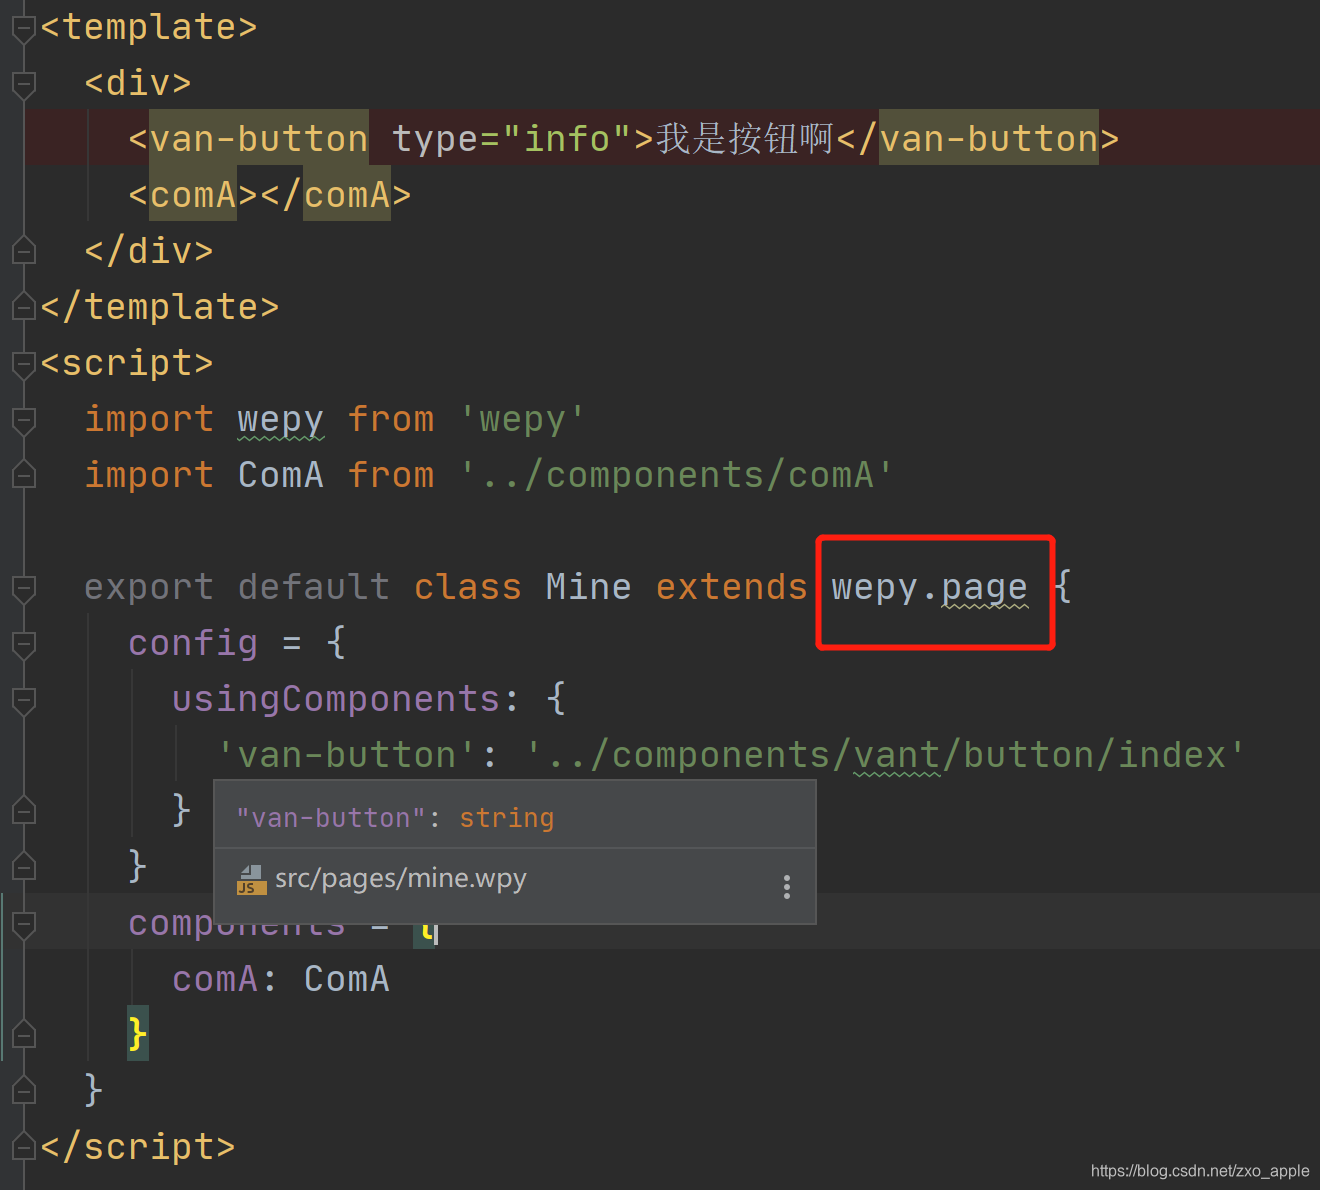The image size is (1320, 1190).
Task: Collapse fold marker at </div> closing line
Action: coord(24,251)
